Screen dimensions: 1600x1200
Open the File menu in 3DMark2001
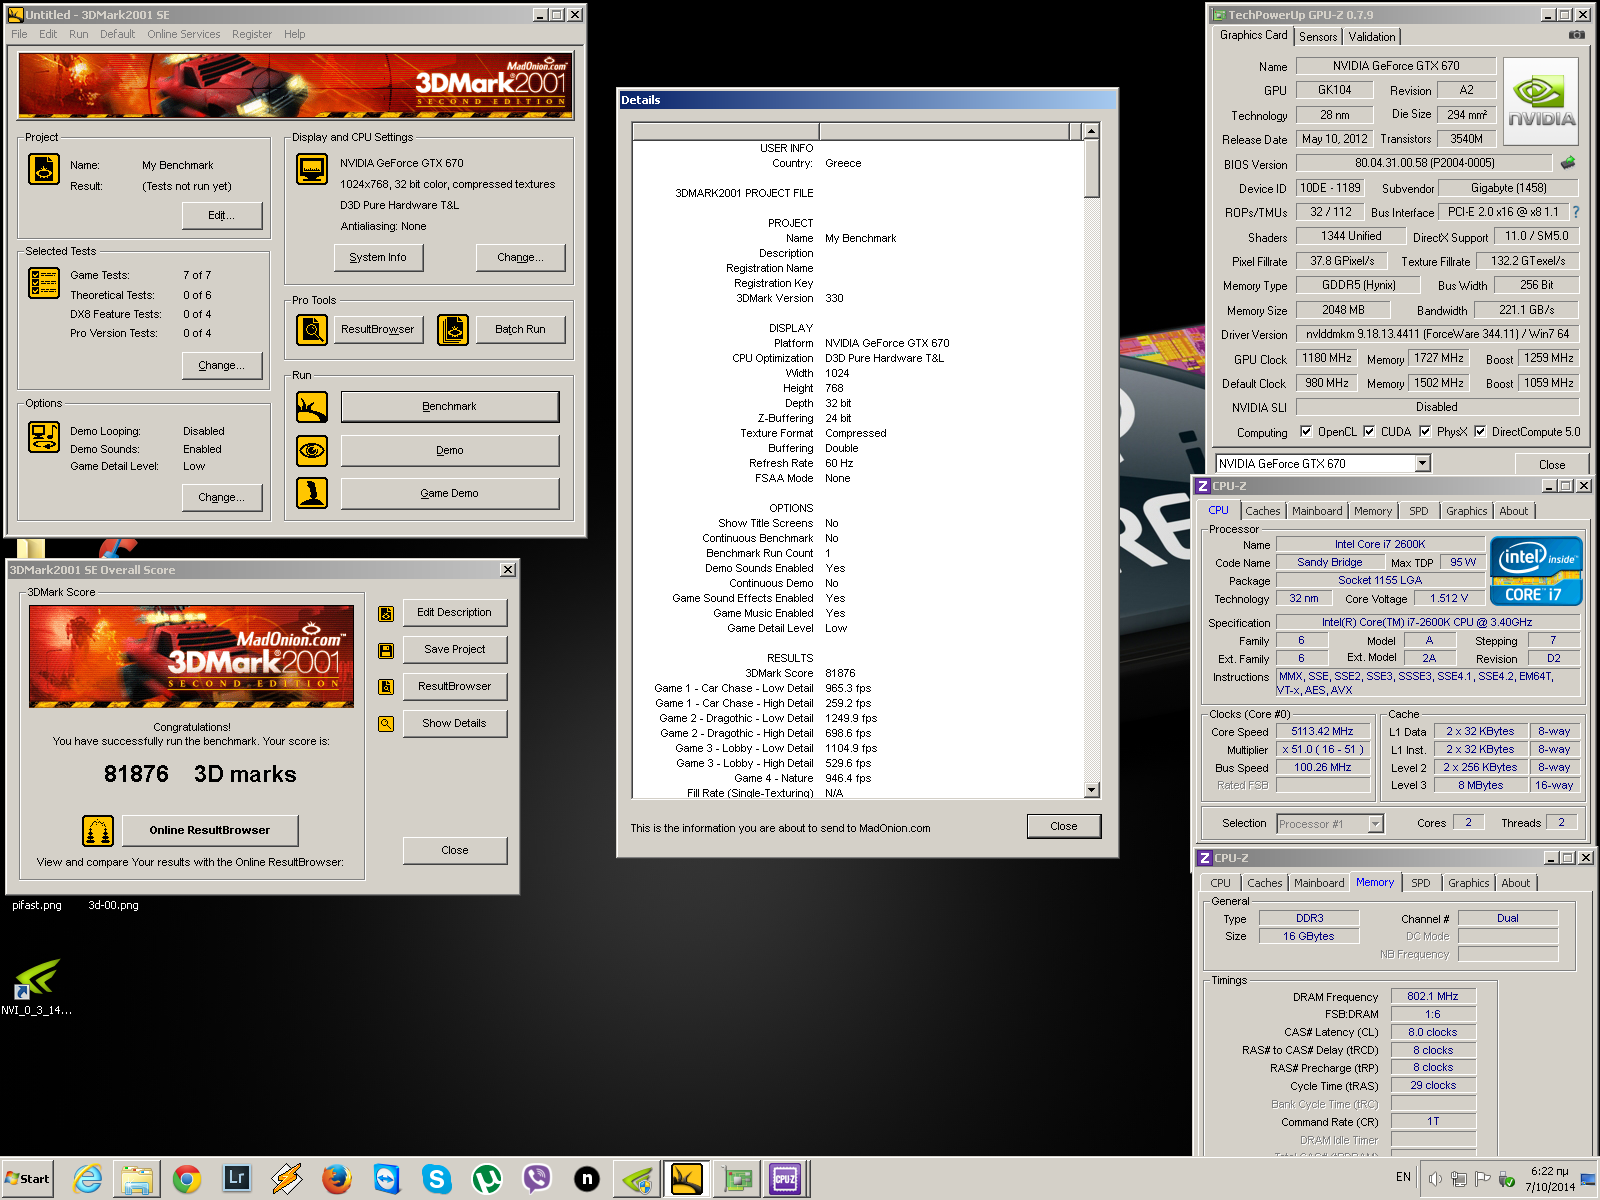point(19,34)
